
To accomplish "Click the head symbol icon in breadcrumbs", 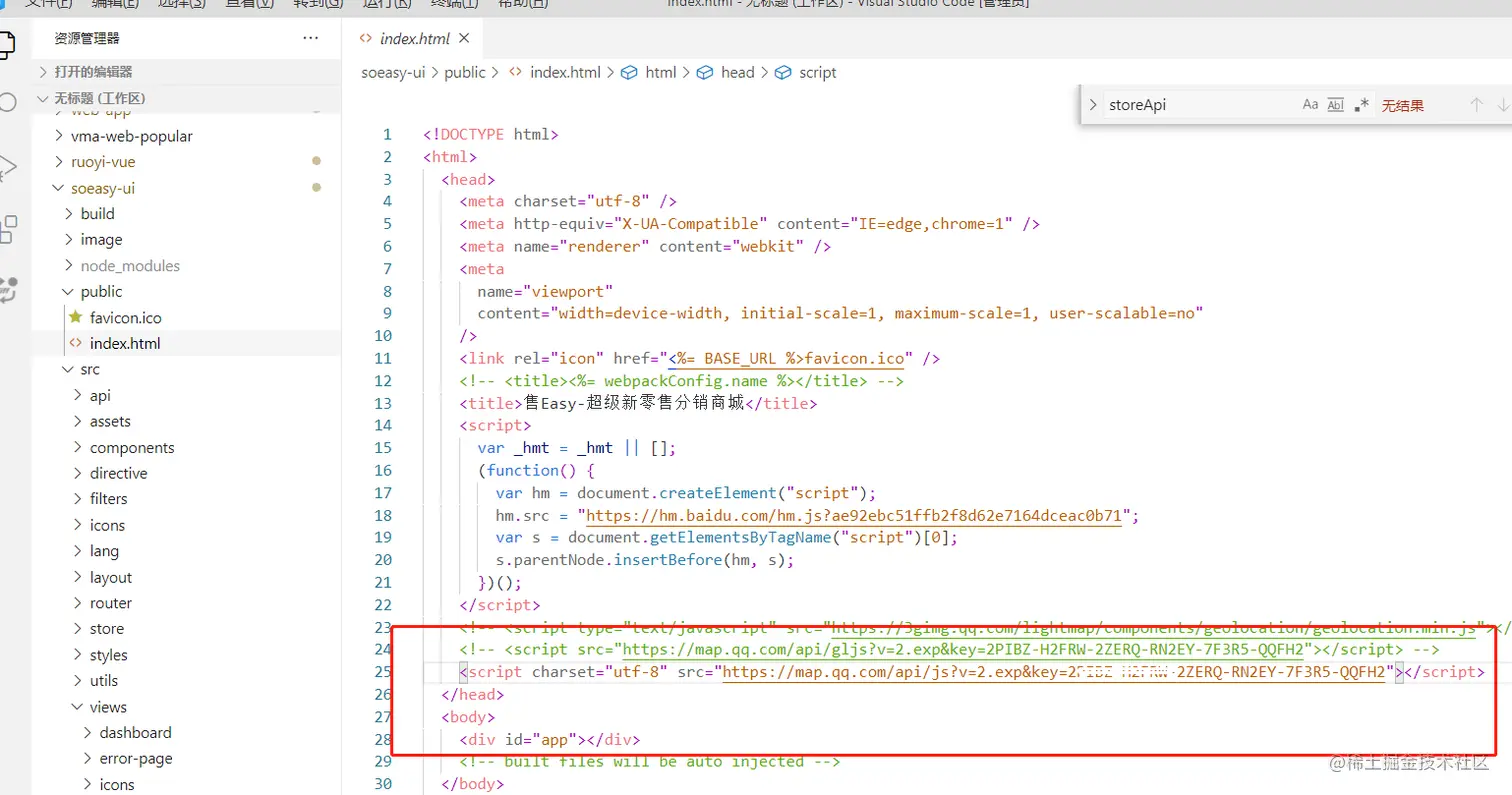I will (x=705, y=73).
